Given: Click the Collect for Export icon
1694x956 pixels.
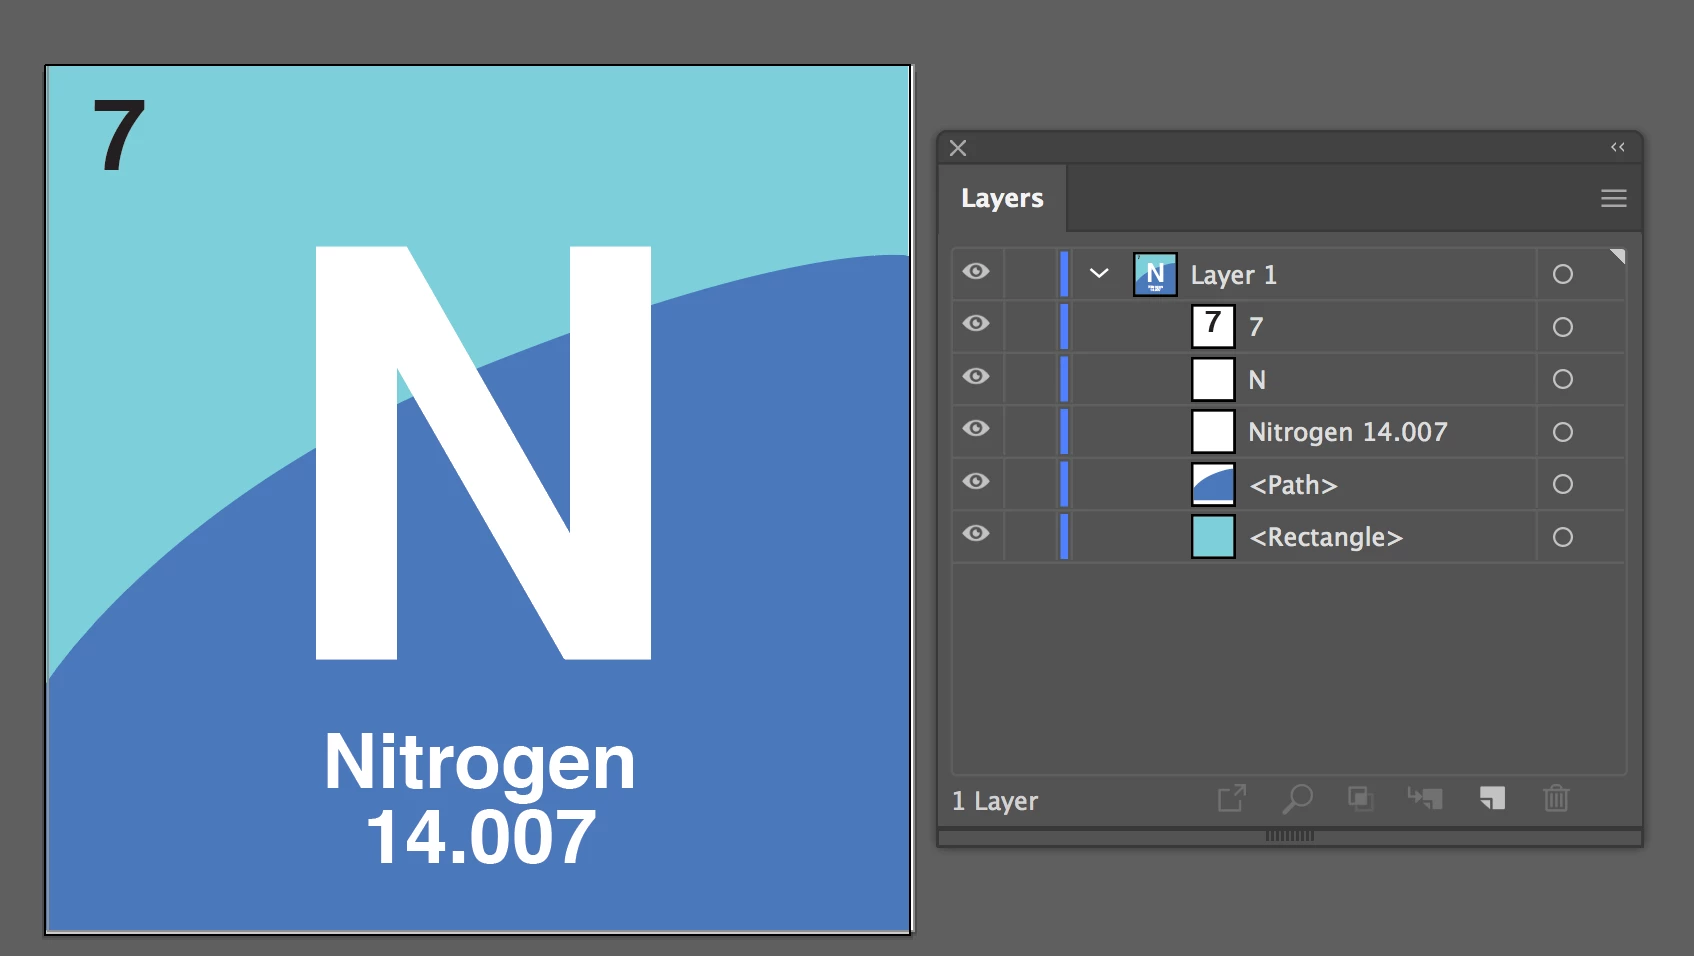Looking at the screenshot, I should [x=1232, y=798].
